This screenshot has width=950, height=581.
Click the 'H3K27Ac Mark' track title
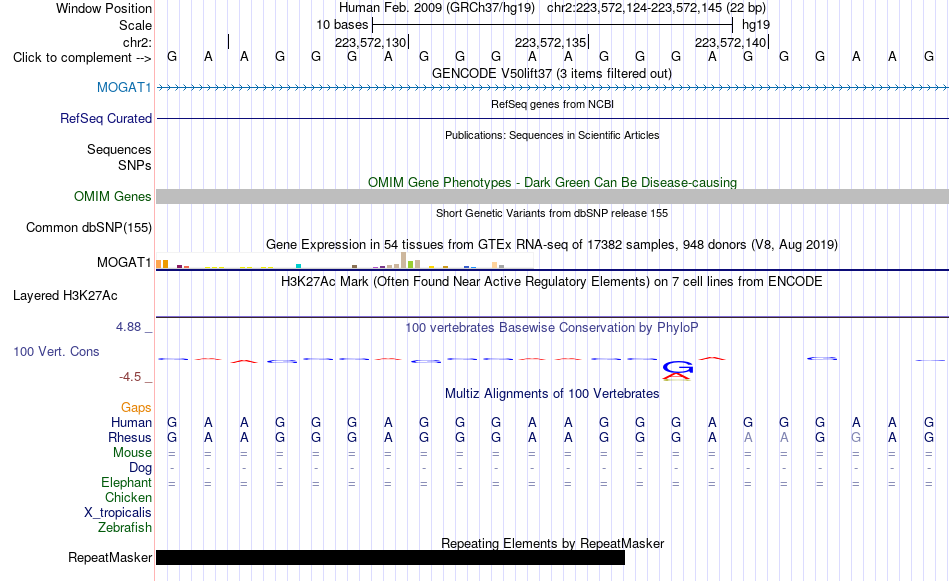coord(552,282)
